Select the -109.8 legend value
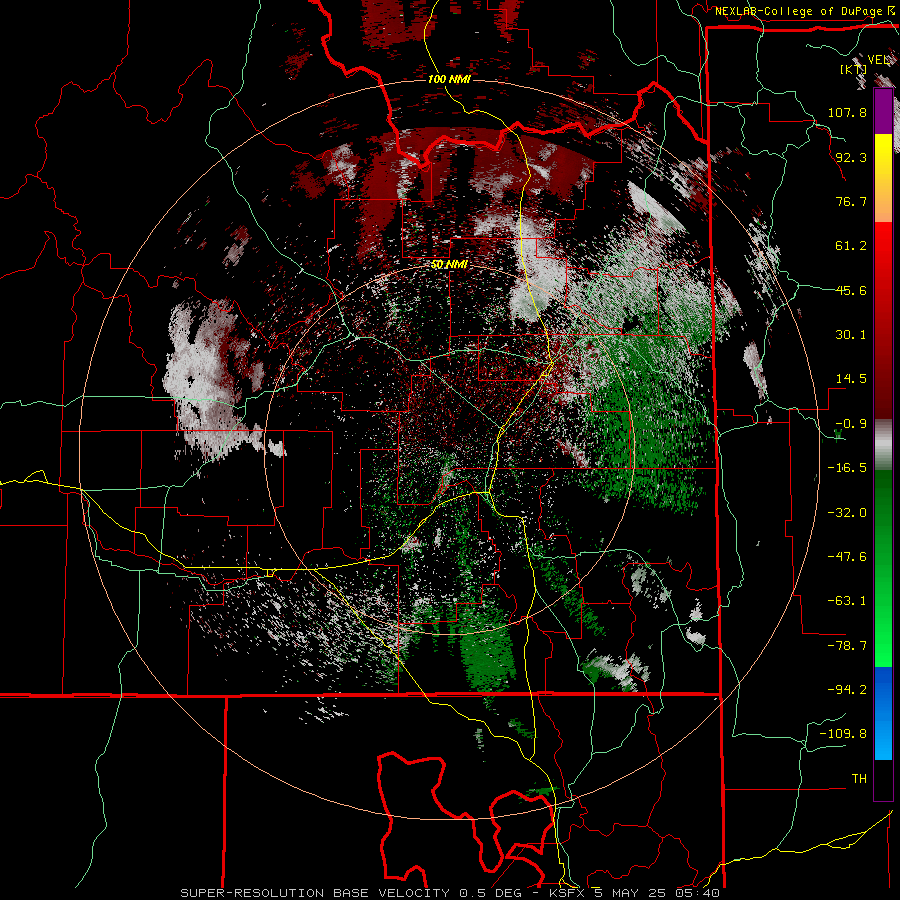 point(843,734)
